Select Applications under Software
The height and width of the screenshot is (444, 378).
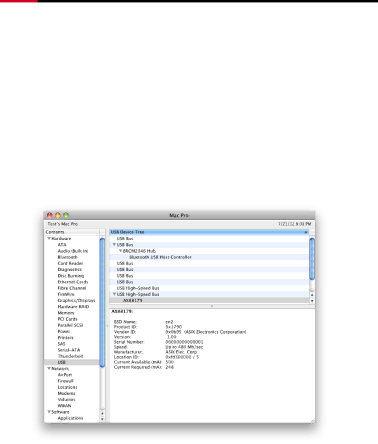70,418
